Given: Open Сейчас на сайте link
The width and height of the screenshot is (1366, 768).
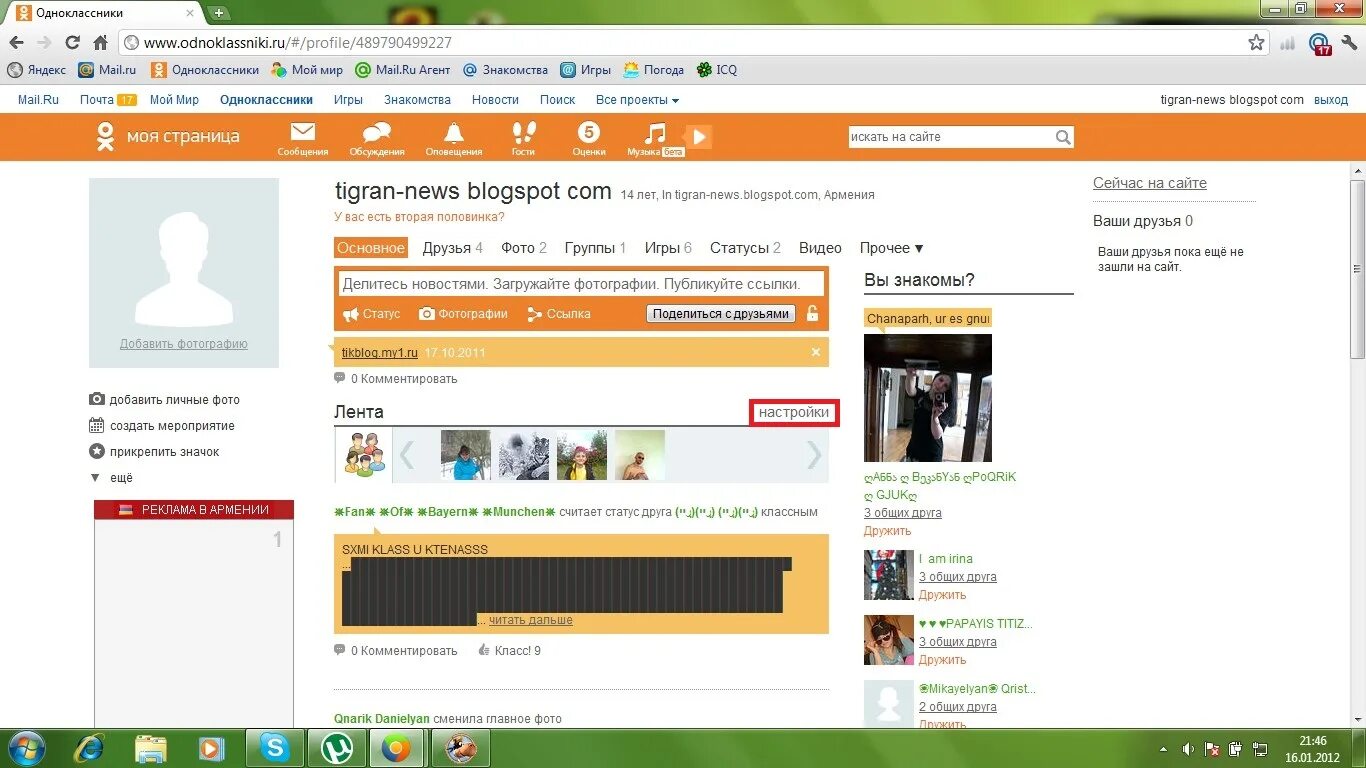Looking at the screenshot, I should click(x=1150, y=183).
